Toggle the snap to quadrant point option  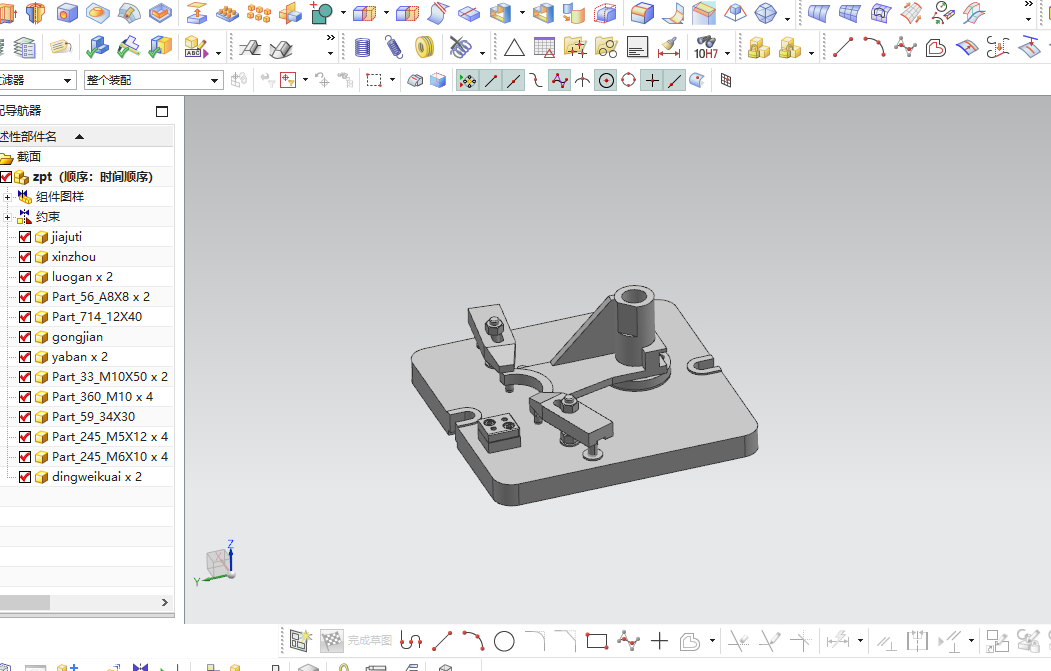pos(628,80)
